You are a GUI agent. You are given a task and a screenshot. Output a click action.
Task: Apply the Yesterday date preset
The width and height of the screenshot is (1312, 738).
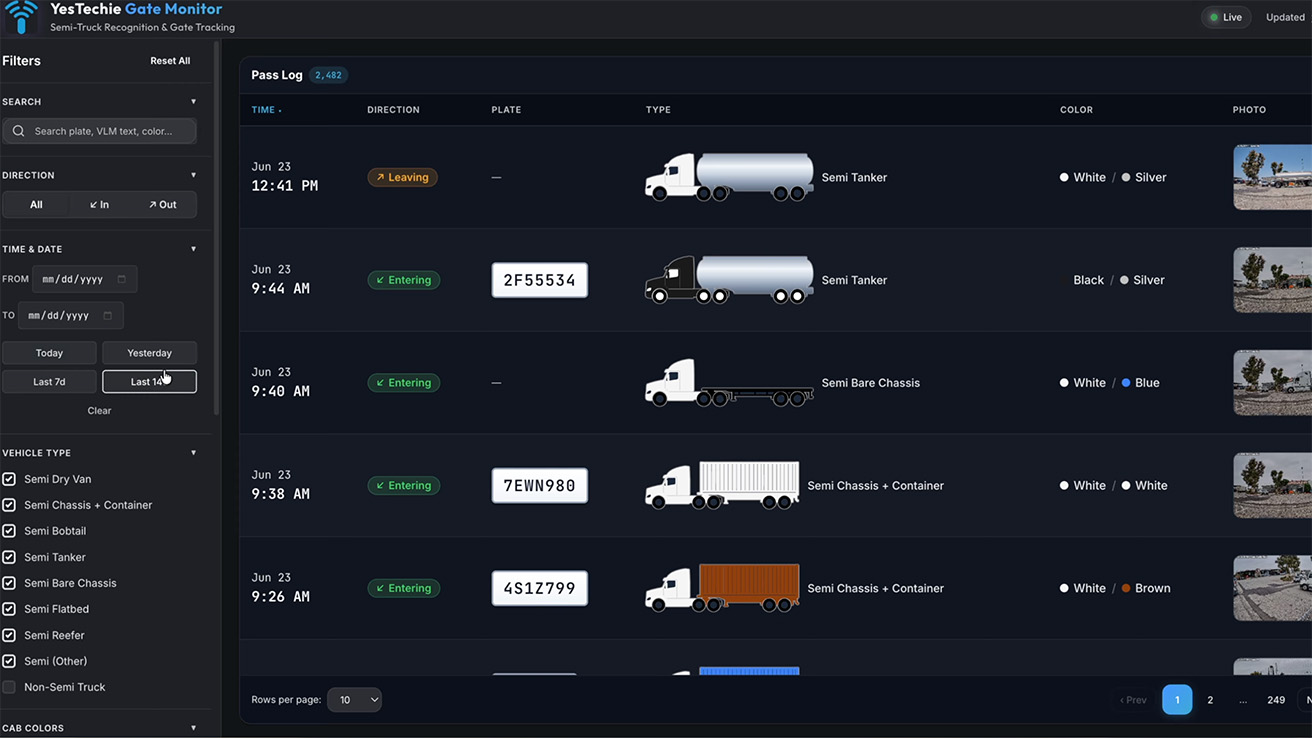click(150, 353)
